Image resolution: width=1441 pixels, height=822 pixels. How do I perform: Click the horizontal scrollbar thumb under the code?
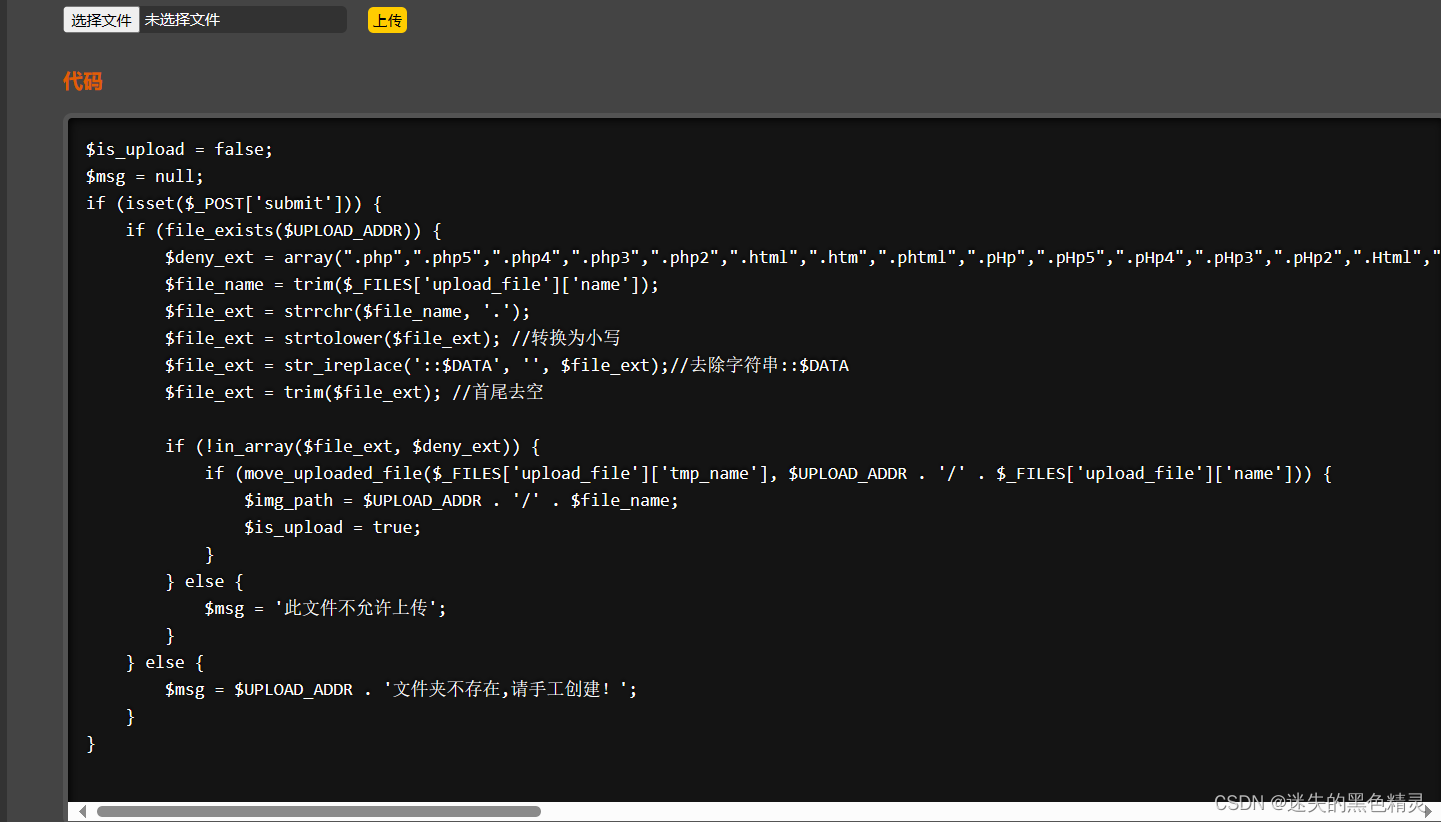tap(319, 811)
